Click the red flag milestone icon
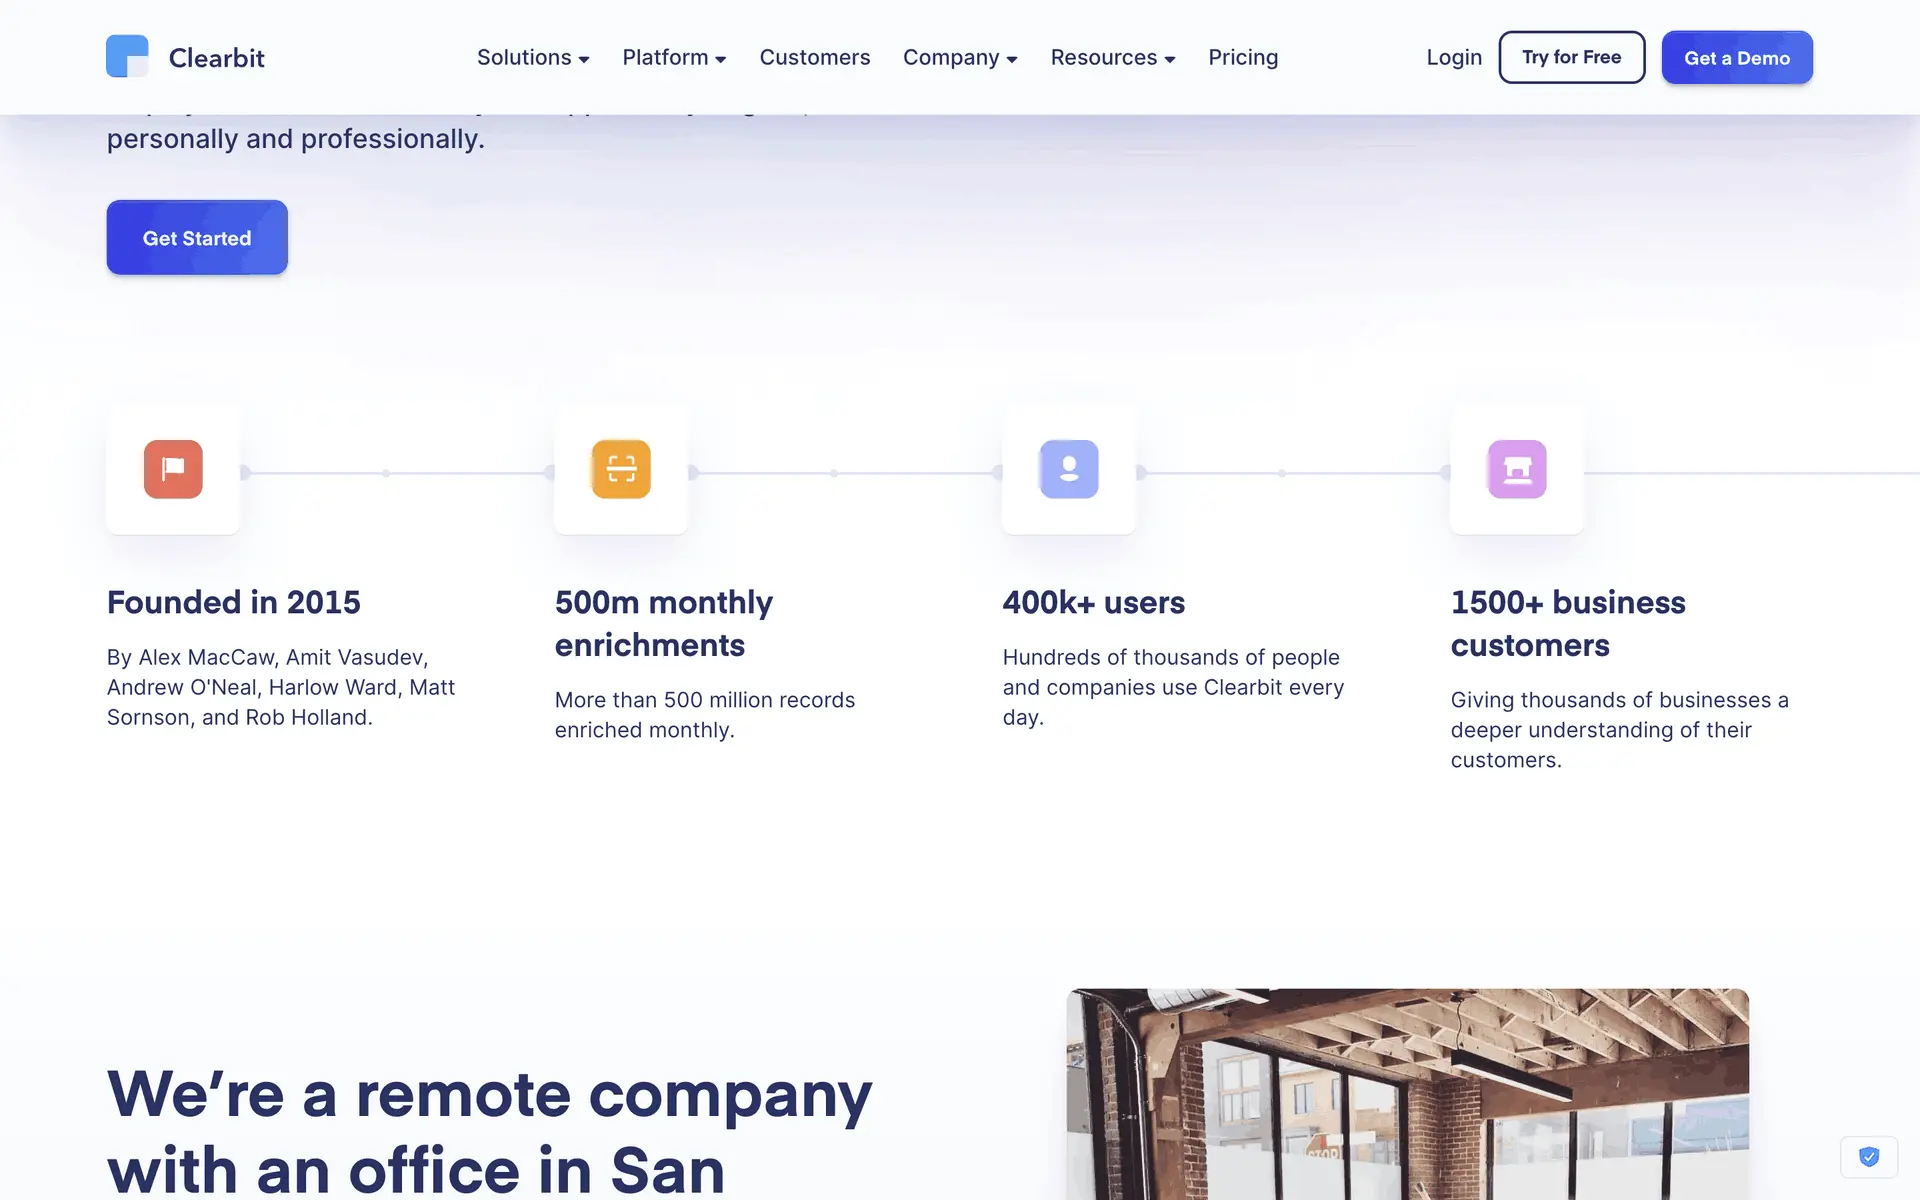The image size is (1920, 1200). [x=173, y=469]
